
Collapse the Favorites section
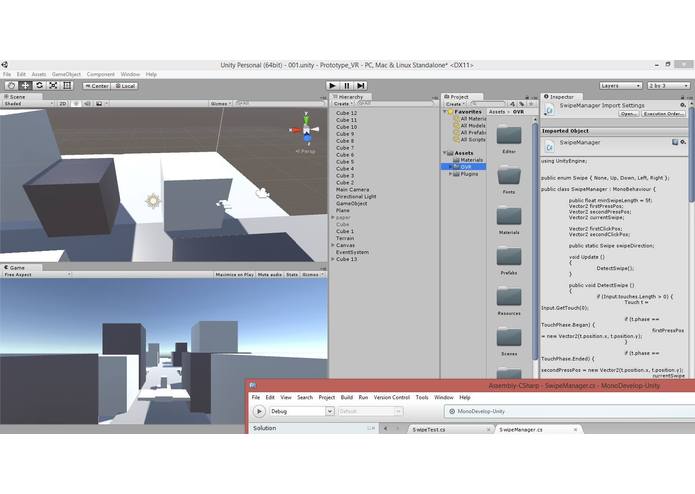coord(445,112)
